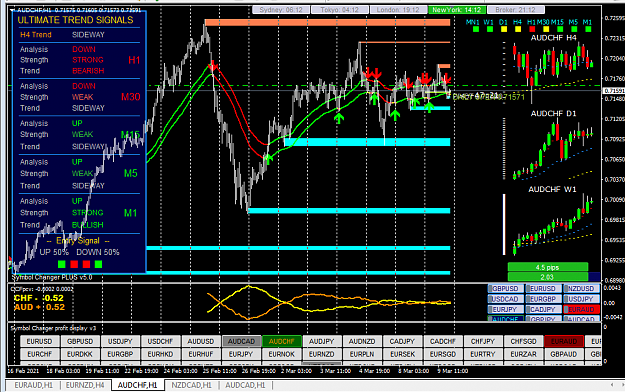
Task: Select EURUSD in Symbol Changer PLUS panel
Action: 543,288
